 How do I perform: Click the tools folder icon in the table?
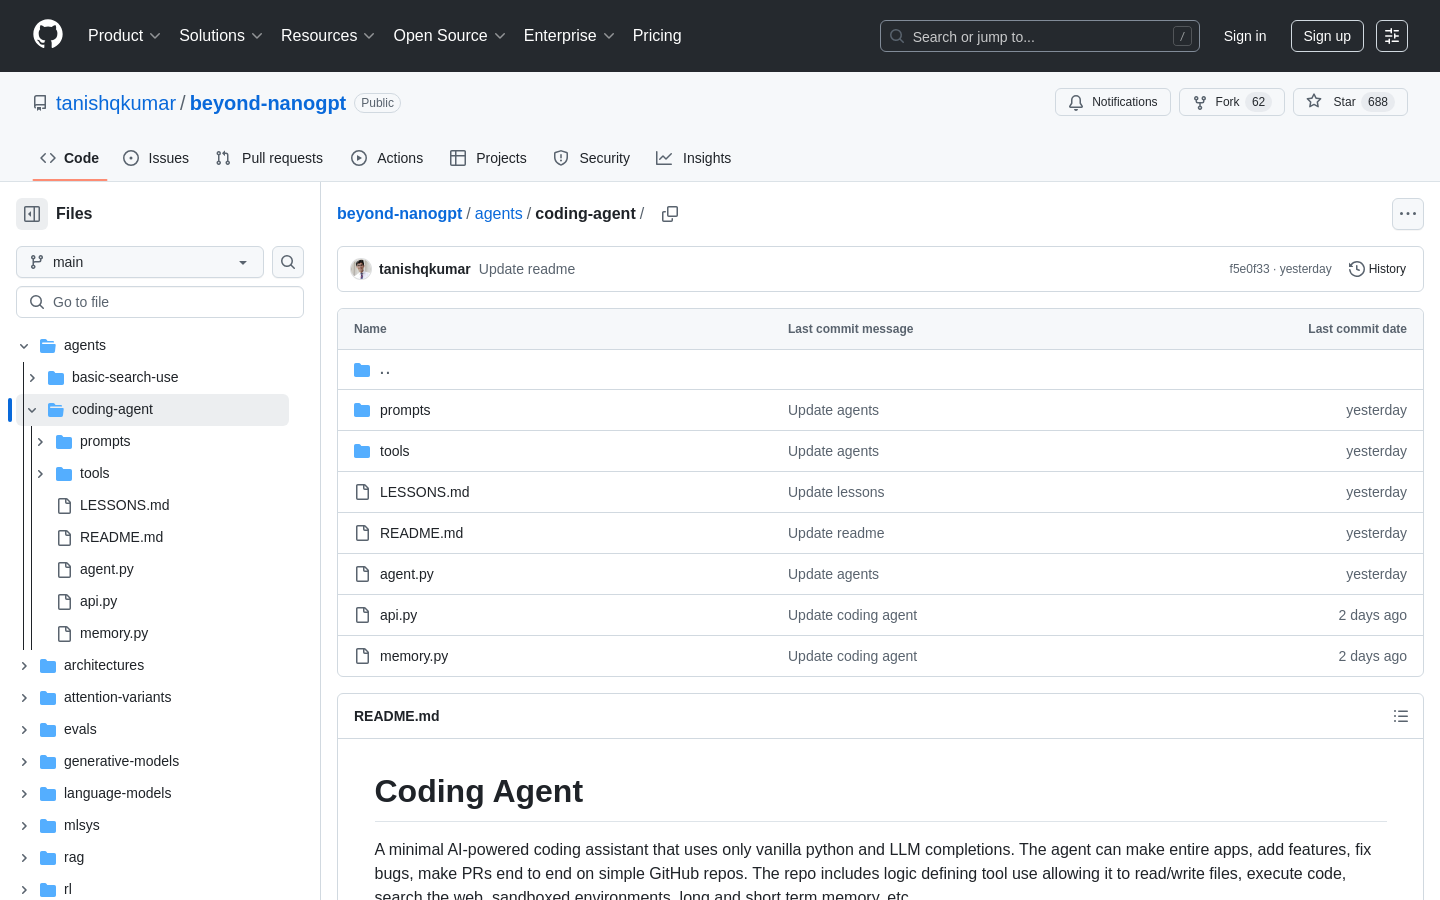[362, 451]
